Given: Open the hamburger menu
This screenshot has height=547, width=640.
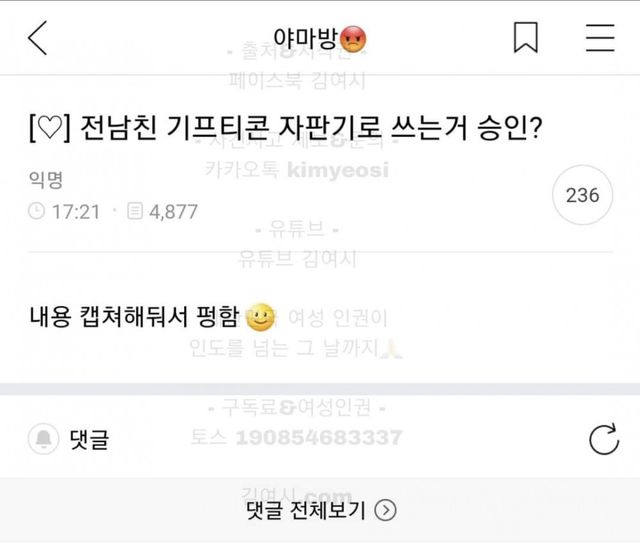Looking at the screenshot, I should [600, 37].
